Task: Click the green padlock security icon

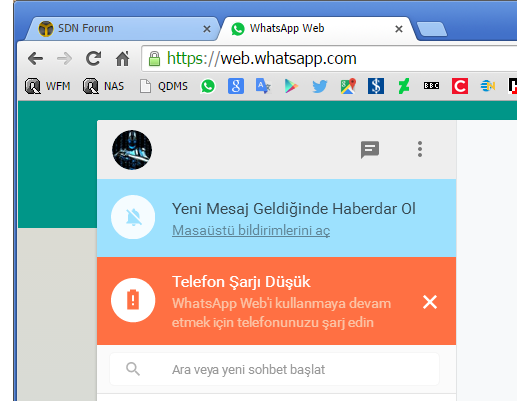Action: click(154, 59)
